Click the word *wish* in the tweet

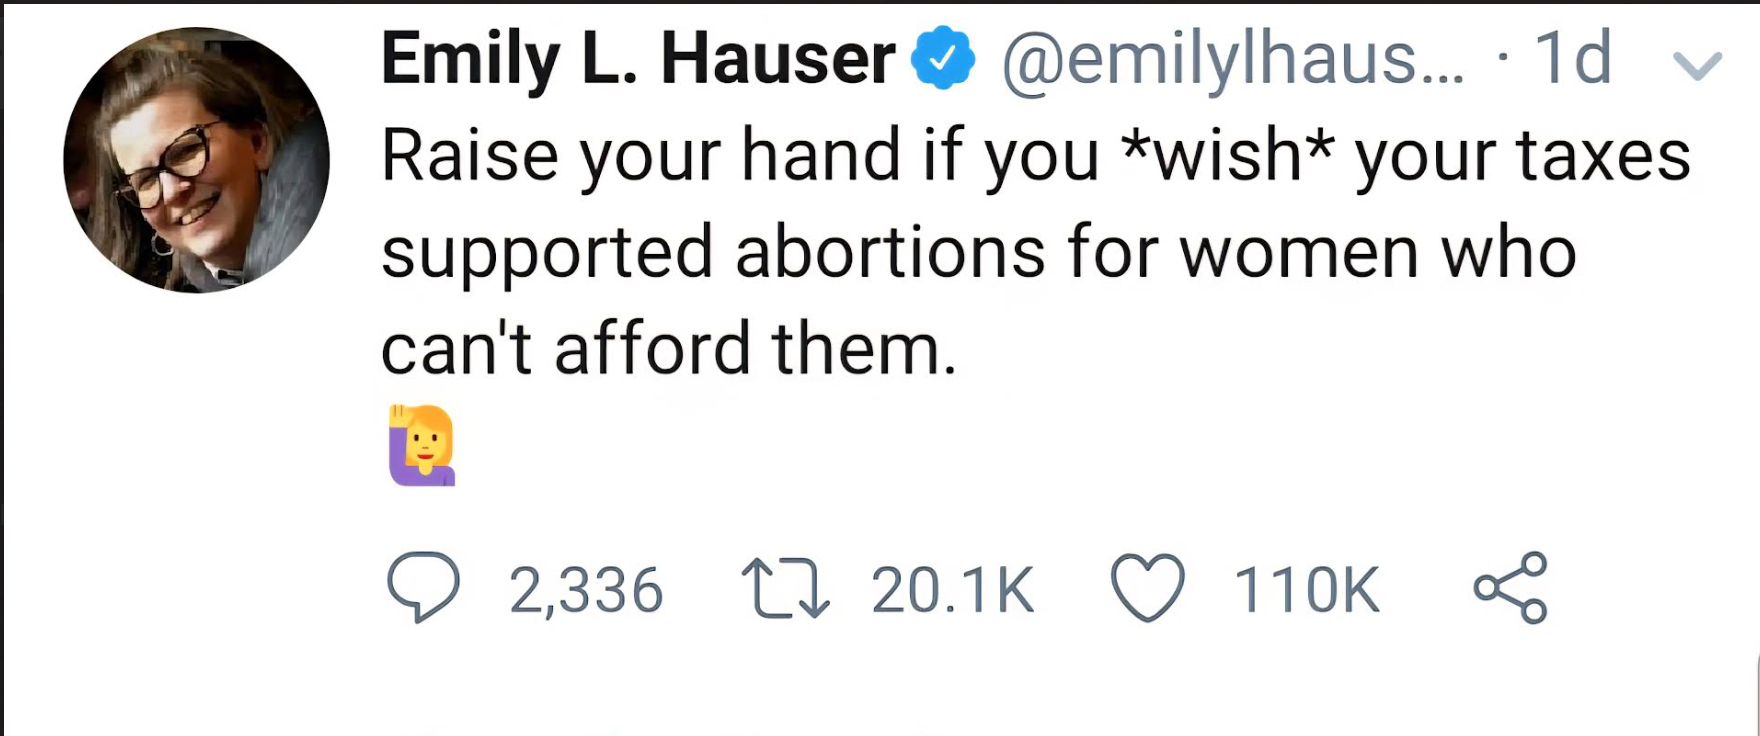1227,155
